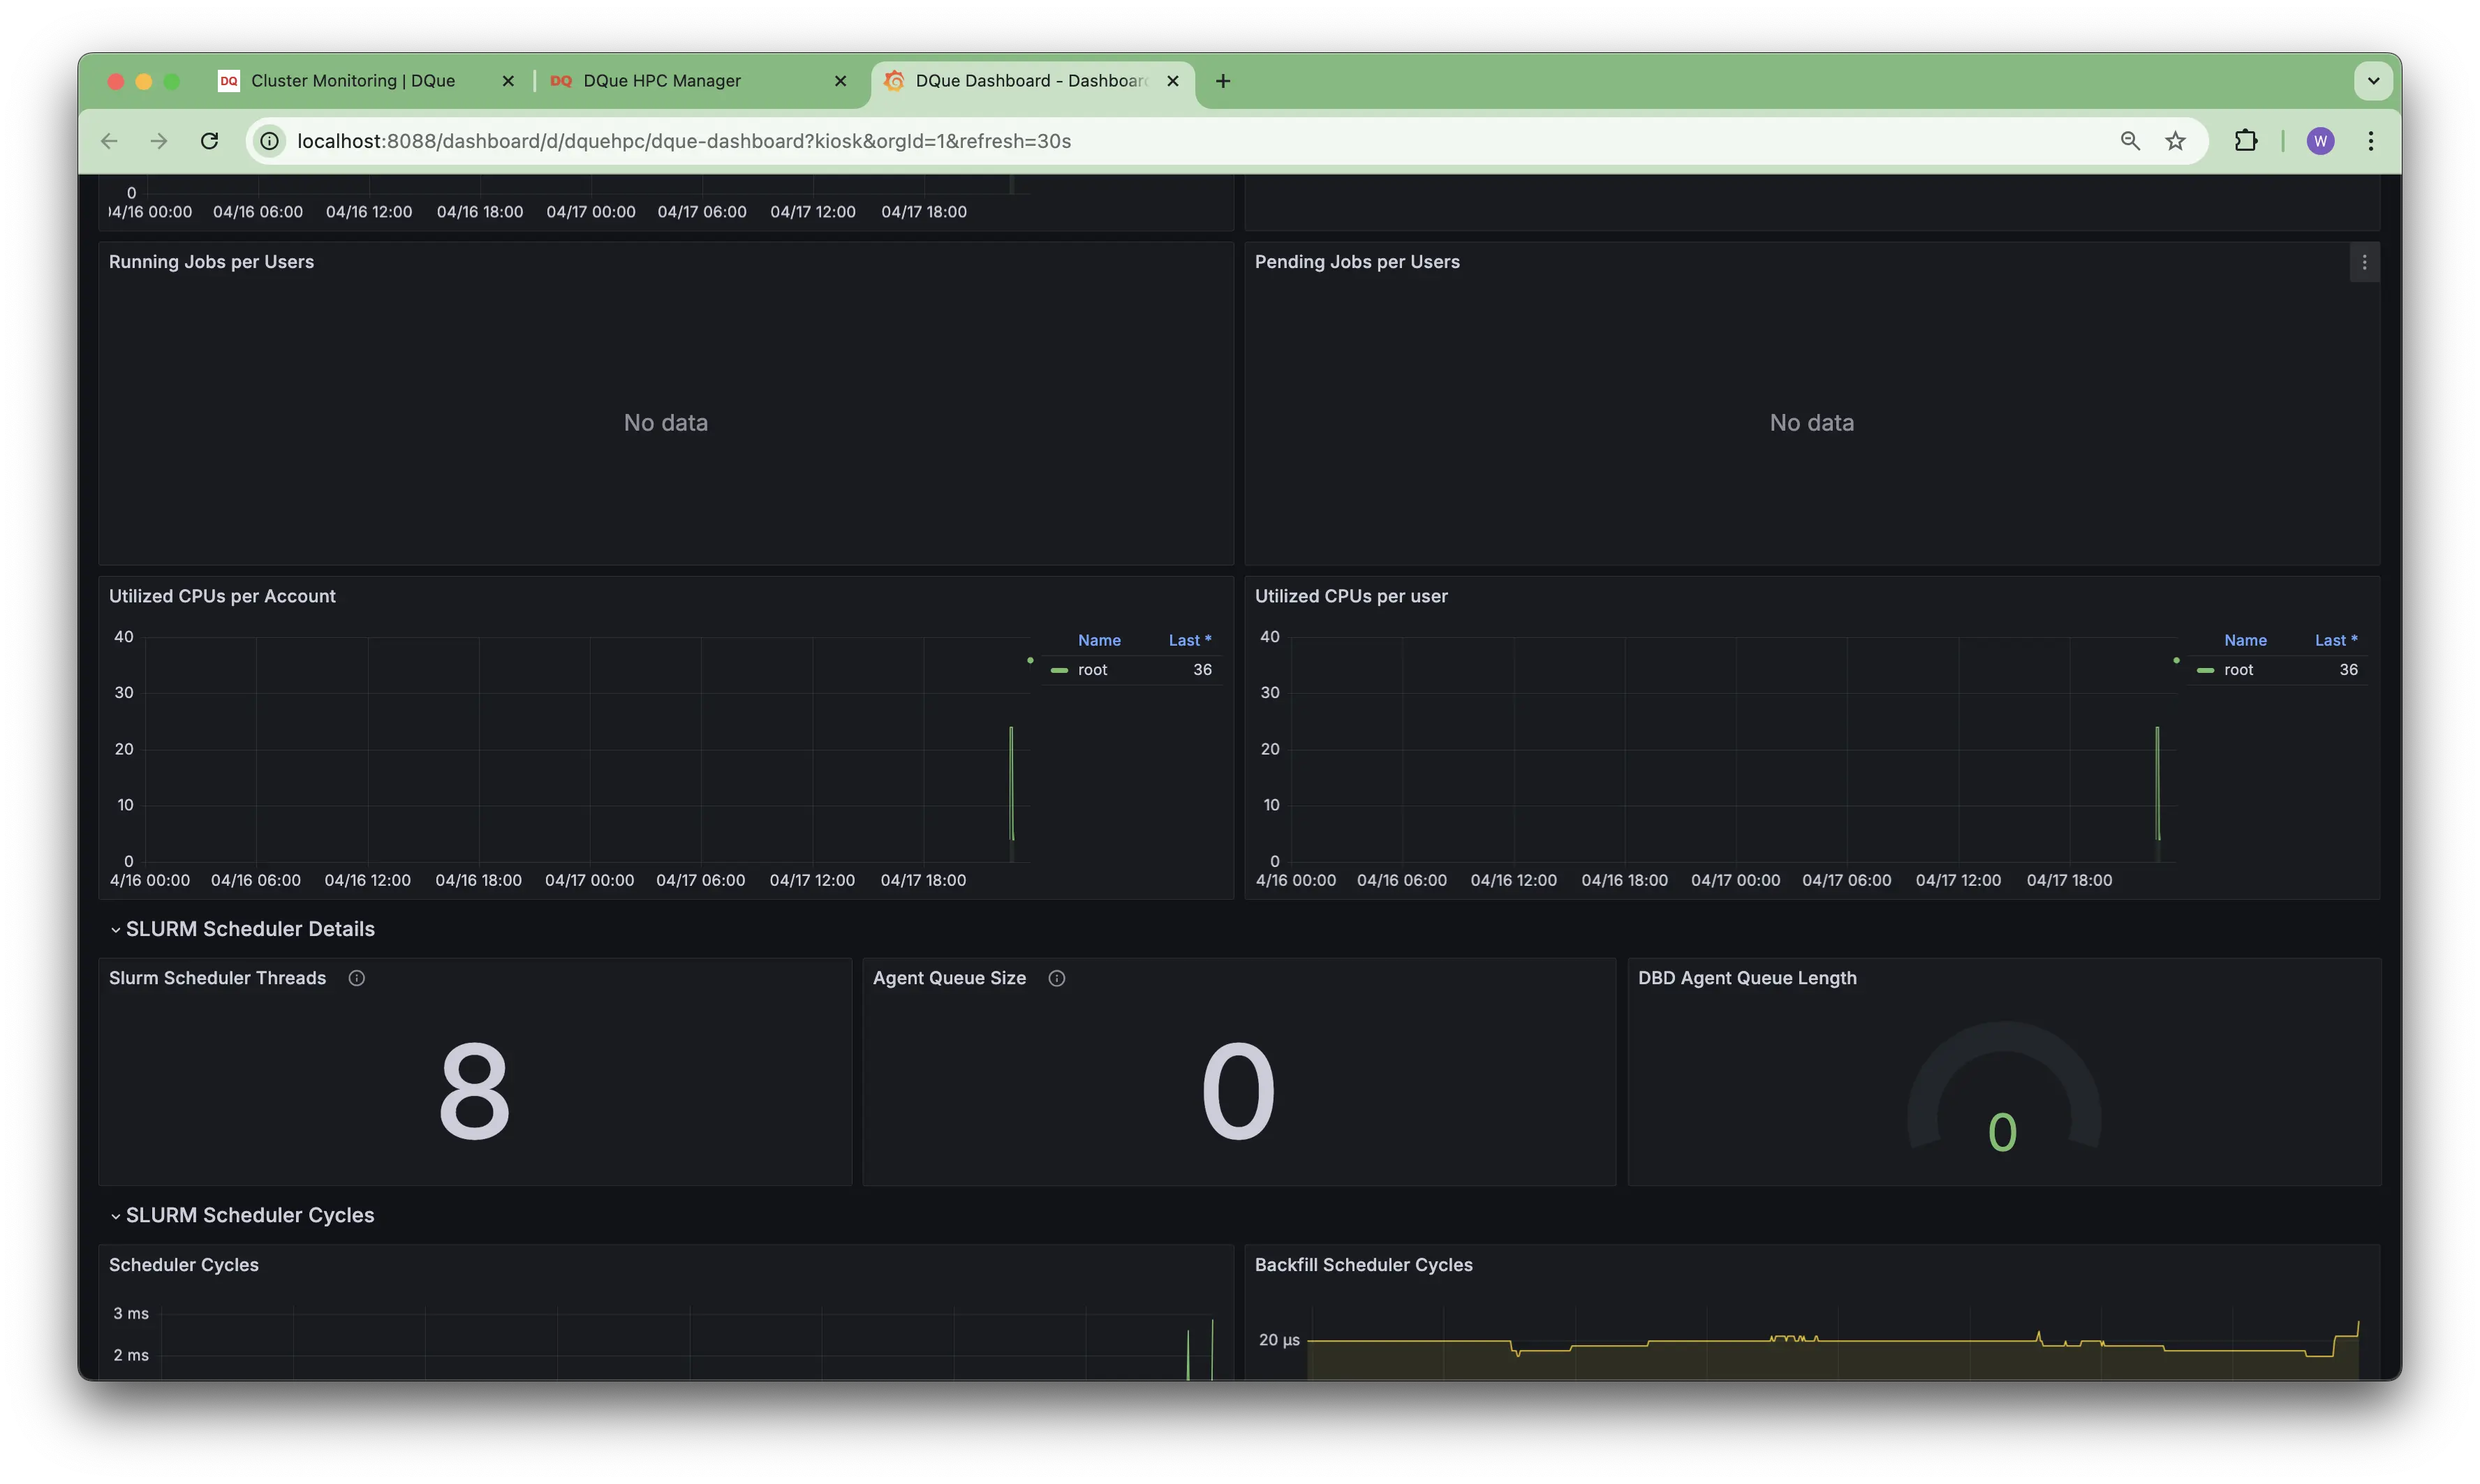This screenshot has width=2480, height=1484.
Task: Open the tab search dropdown arrow
Action: [x=2373, y=81]
